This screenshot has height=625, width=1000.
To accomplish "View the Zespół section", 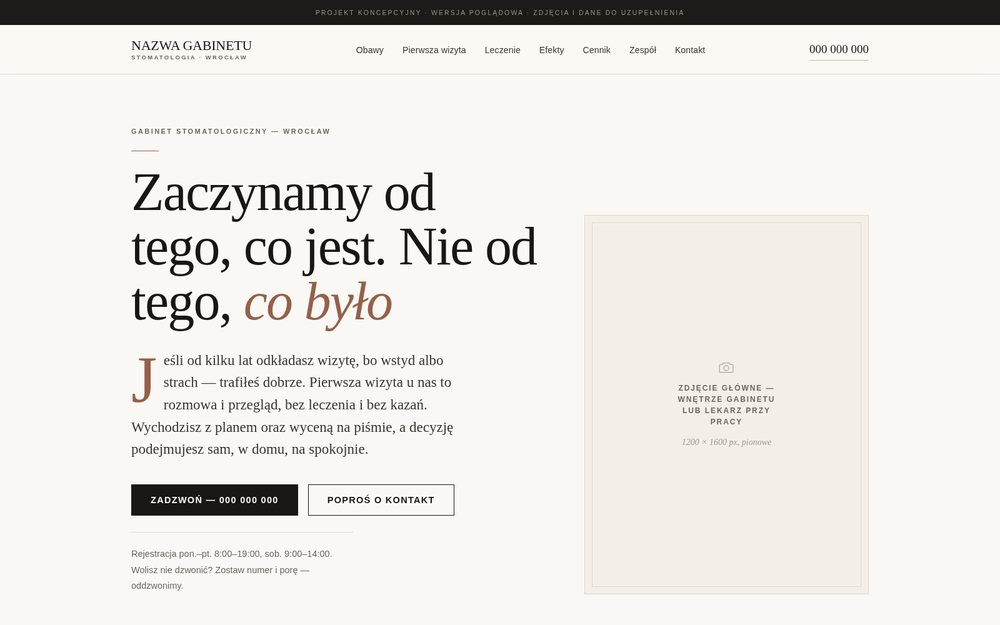I will (642, 50).
